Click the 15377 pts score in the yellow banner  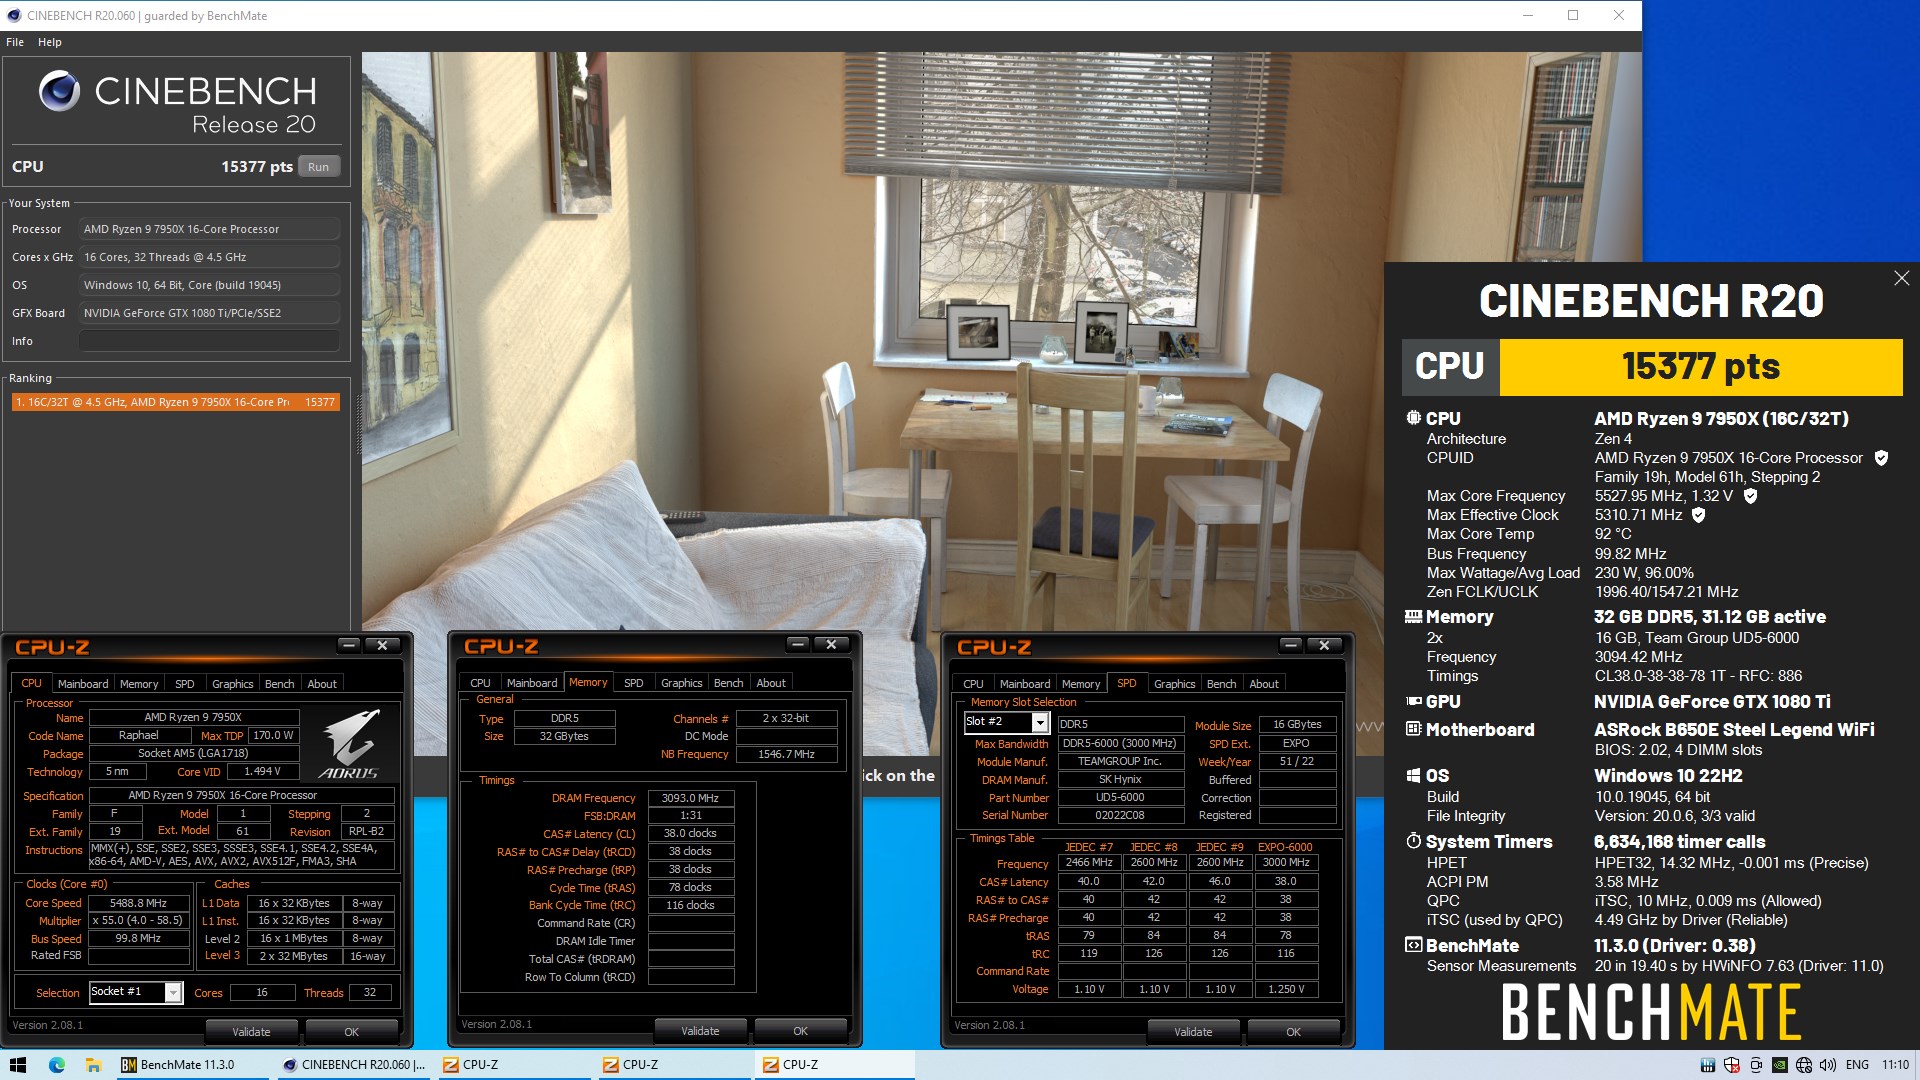(x=1701, y=367)
